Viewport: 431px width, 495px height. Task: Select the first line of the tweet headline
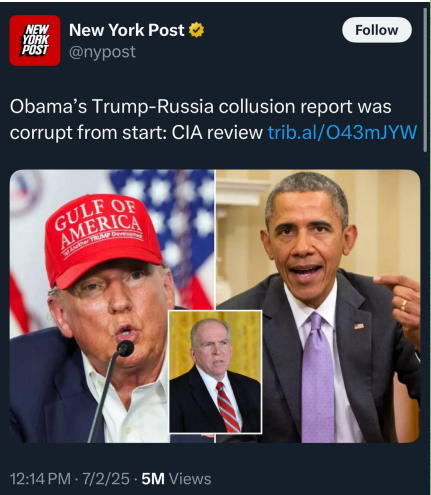point(201,106)
